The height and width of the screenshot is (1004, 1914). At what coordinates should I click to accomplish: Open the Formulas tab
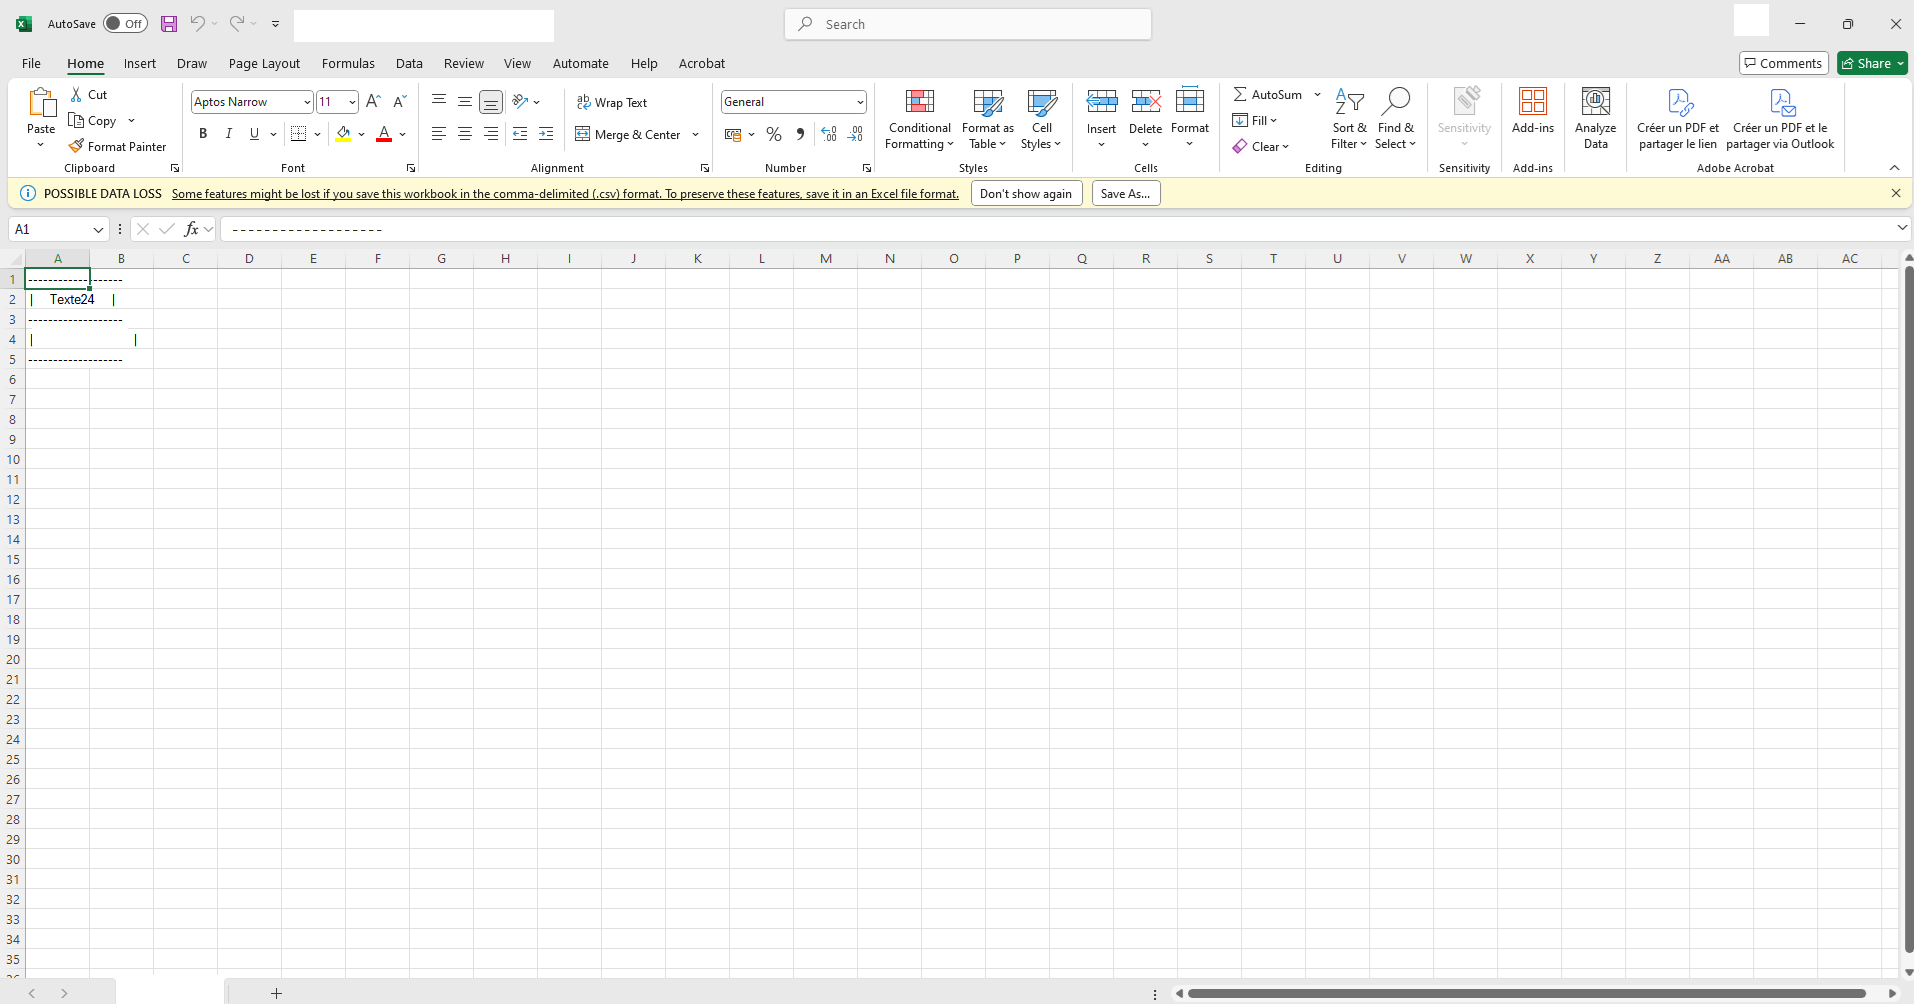click(348, 63)
